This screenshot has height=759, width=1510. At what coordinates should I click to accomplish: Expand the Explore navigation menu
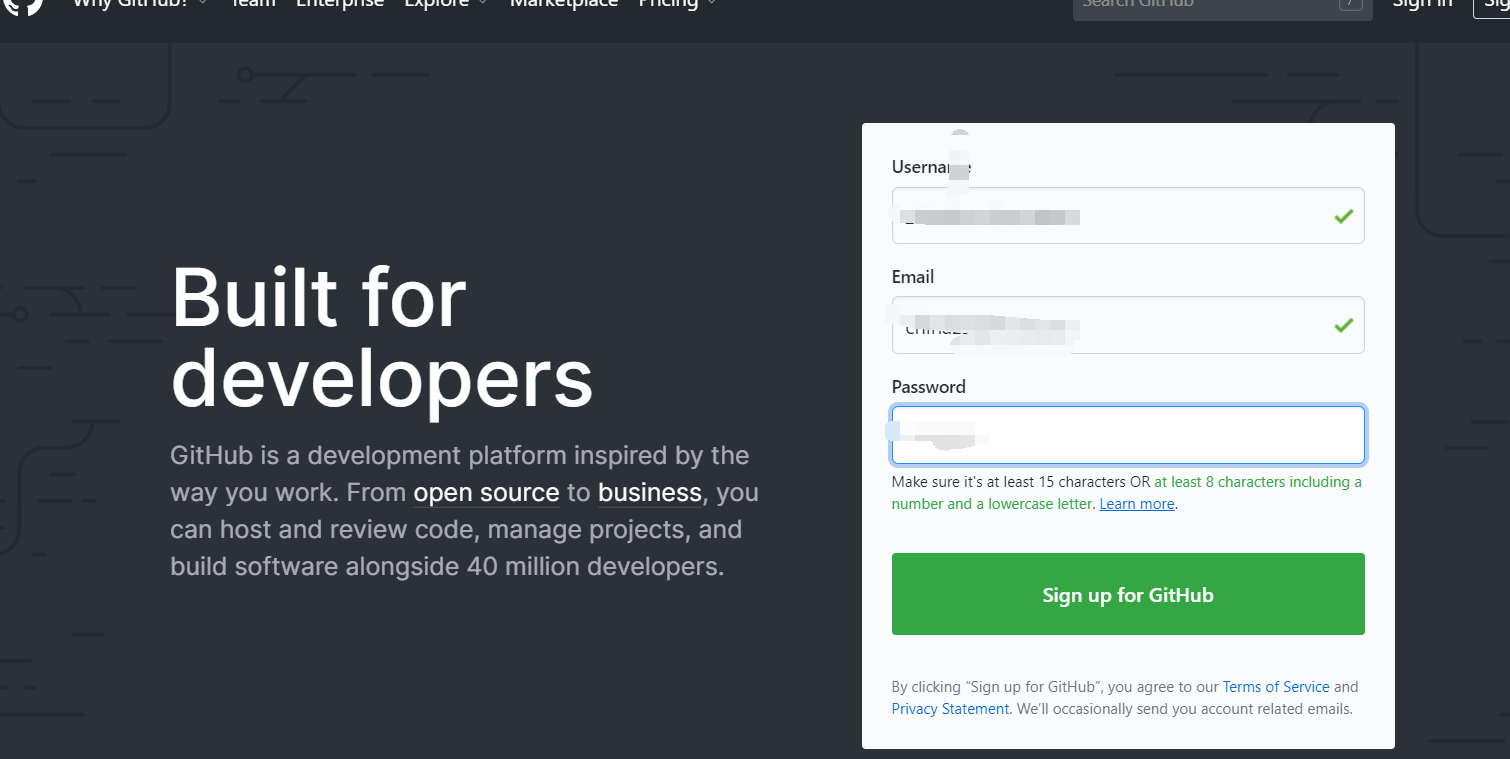[x=446, y=3]
